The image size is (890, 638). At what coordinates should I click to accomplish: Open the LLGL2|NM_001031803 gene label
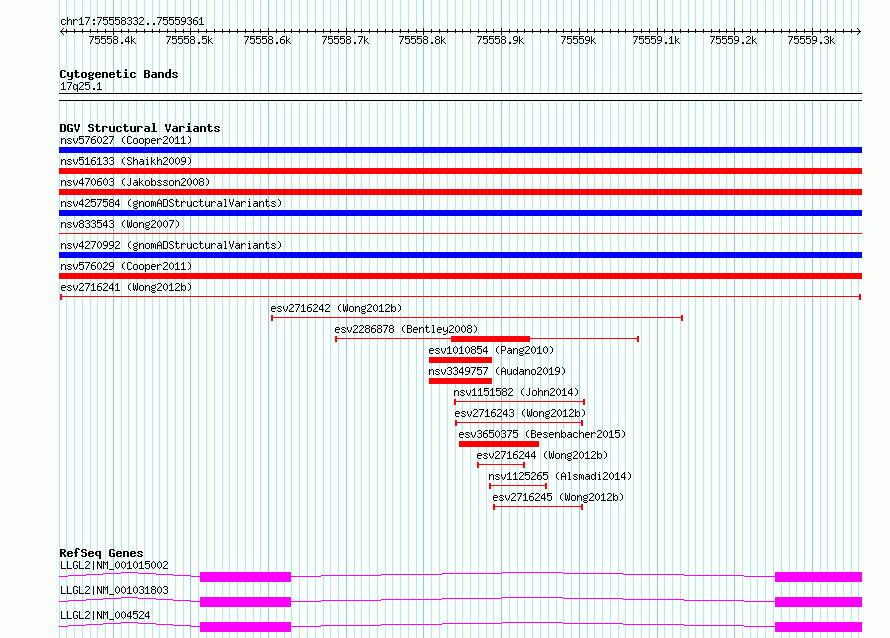[x=114, y=590]
